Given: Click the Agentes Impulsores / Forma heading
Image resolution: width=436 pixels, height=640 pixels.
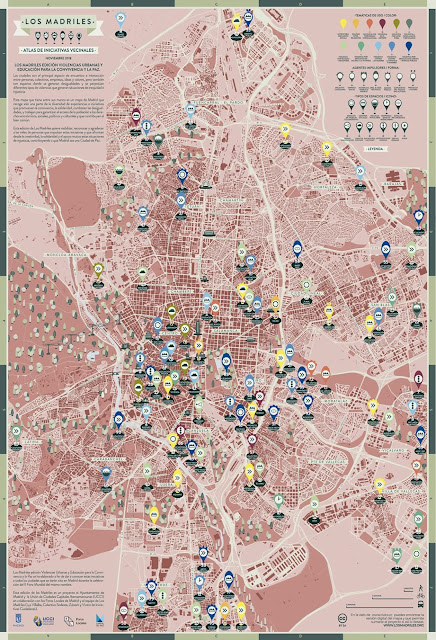Looking at the screenshot, I should [x=376, y=68].
